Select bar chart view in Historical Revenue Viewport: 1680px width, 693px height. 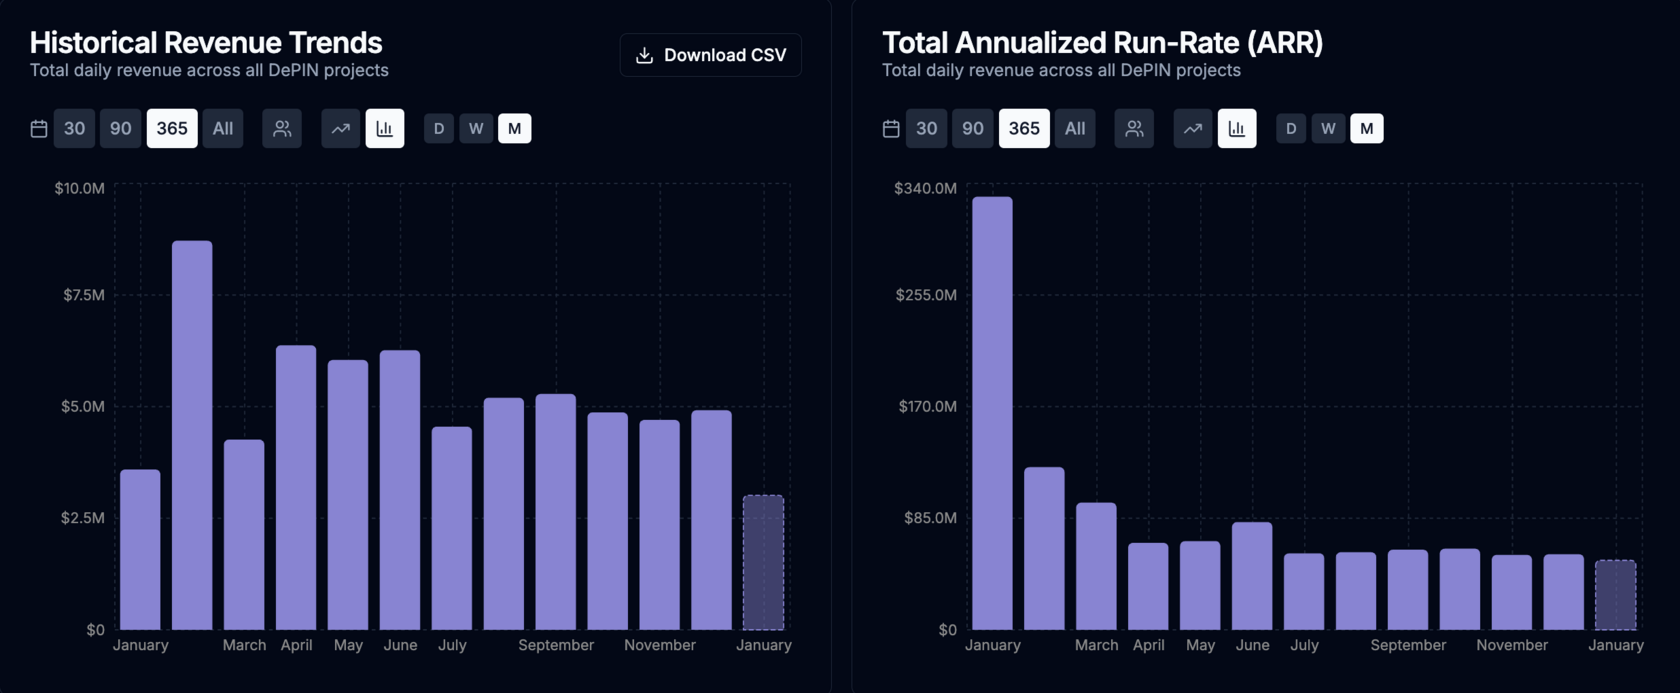point(385,129)
